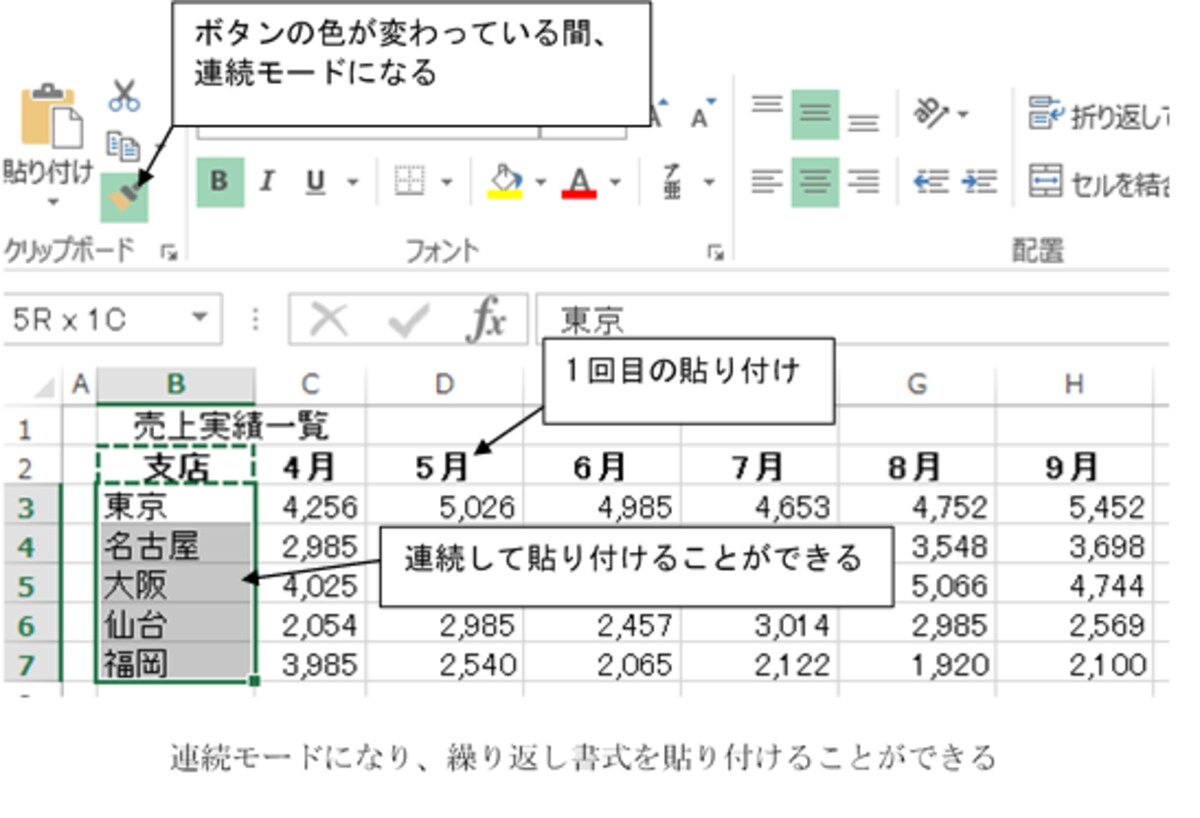This screenshot has width=1200, height=818.
Task: Click the 折り返し wrap text button
Action: point(1099,115)
